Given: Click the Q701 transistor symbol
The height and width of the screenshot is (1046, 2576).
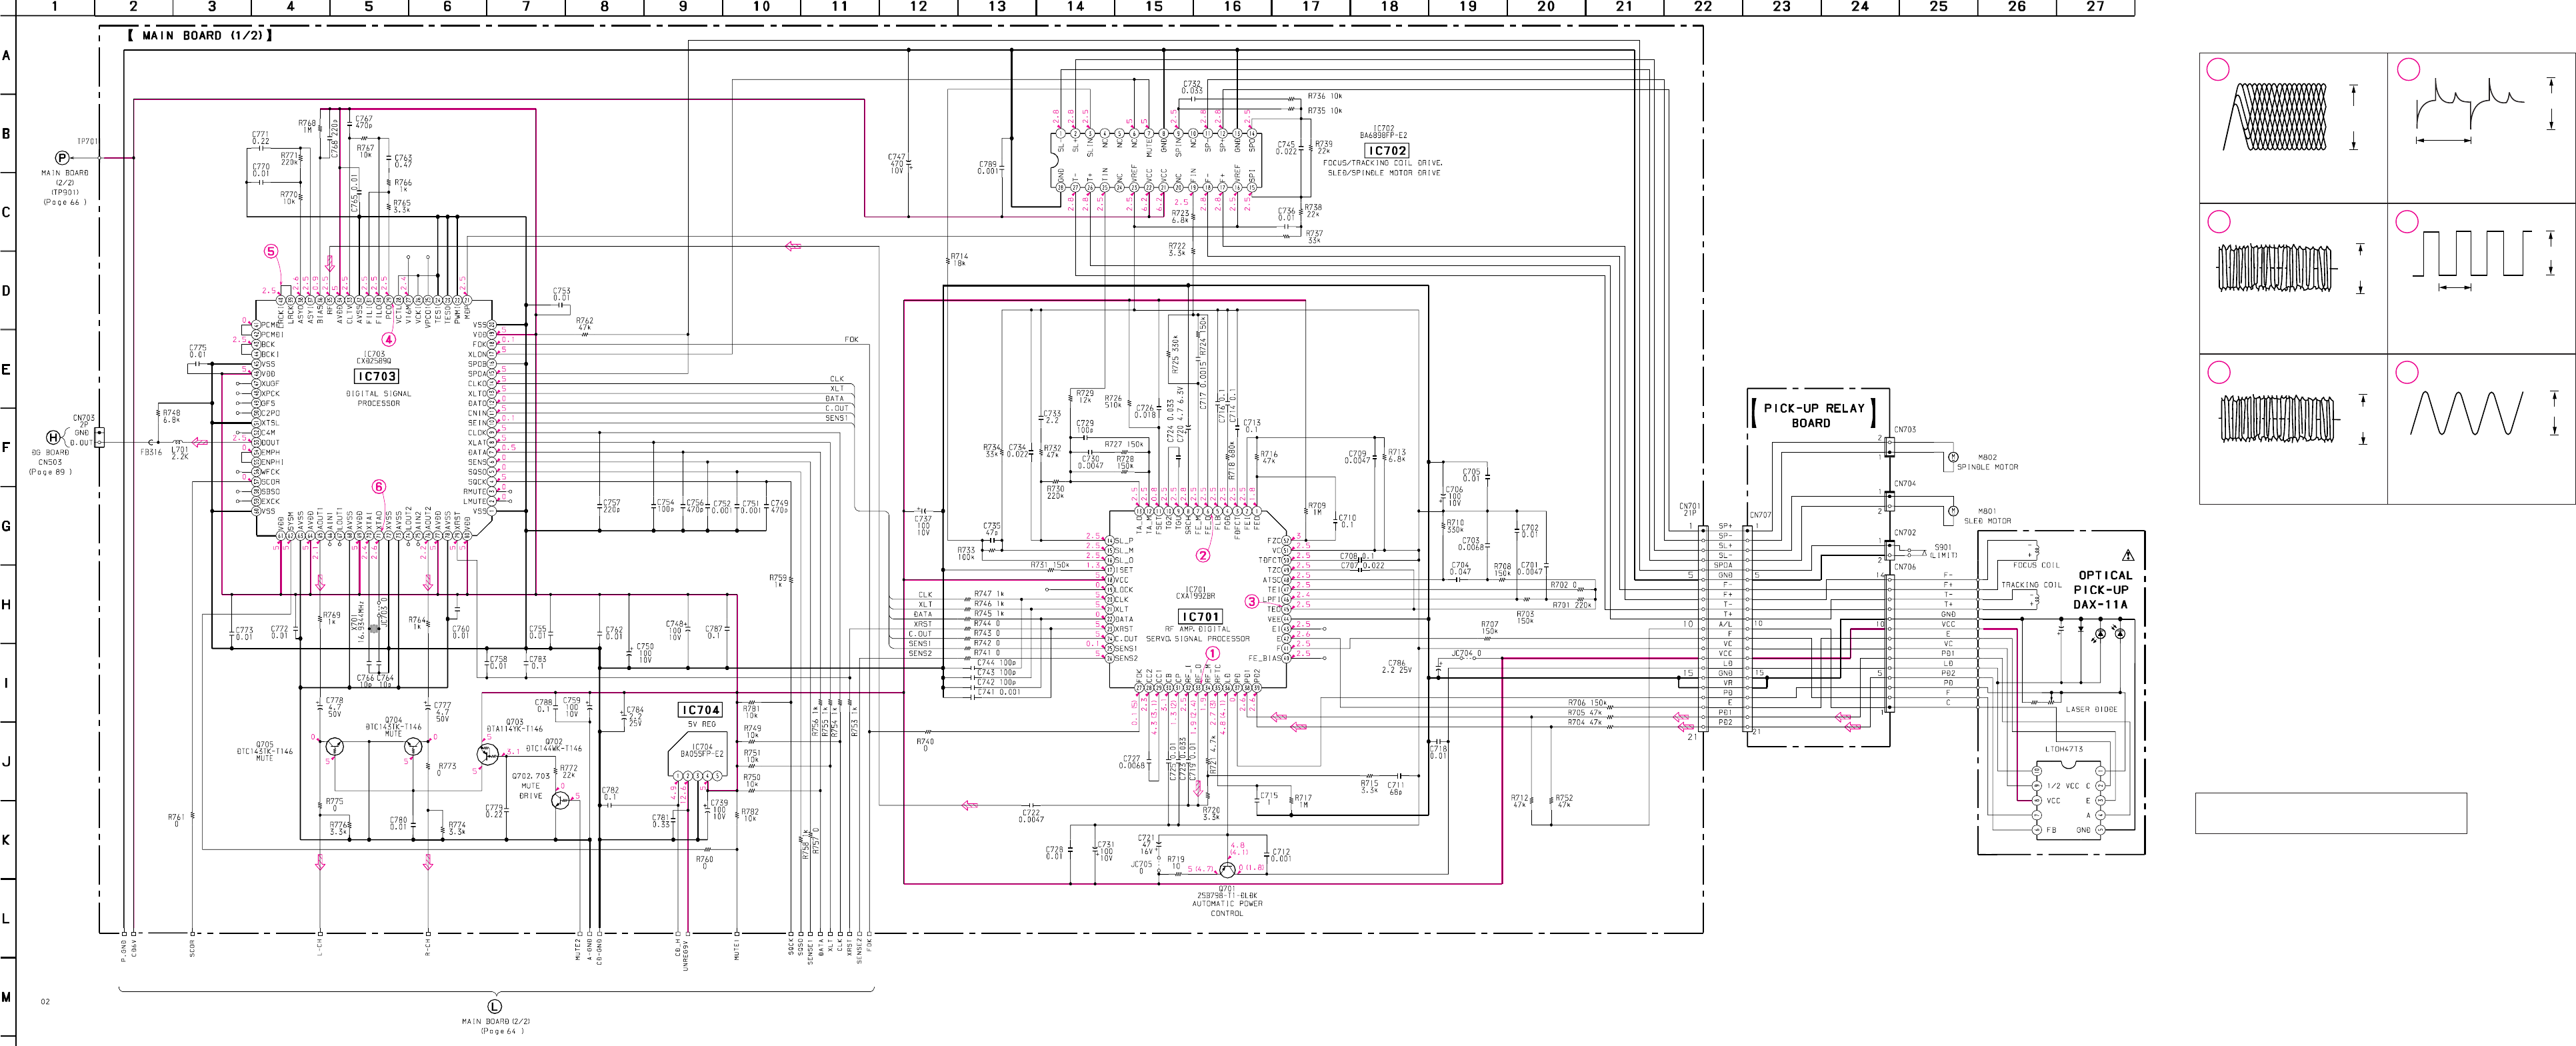Looking at the screenshot, I should [1227, 870].
